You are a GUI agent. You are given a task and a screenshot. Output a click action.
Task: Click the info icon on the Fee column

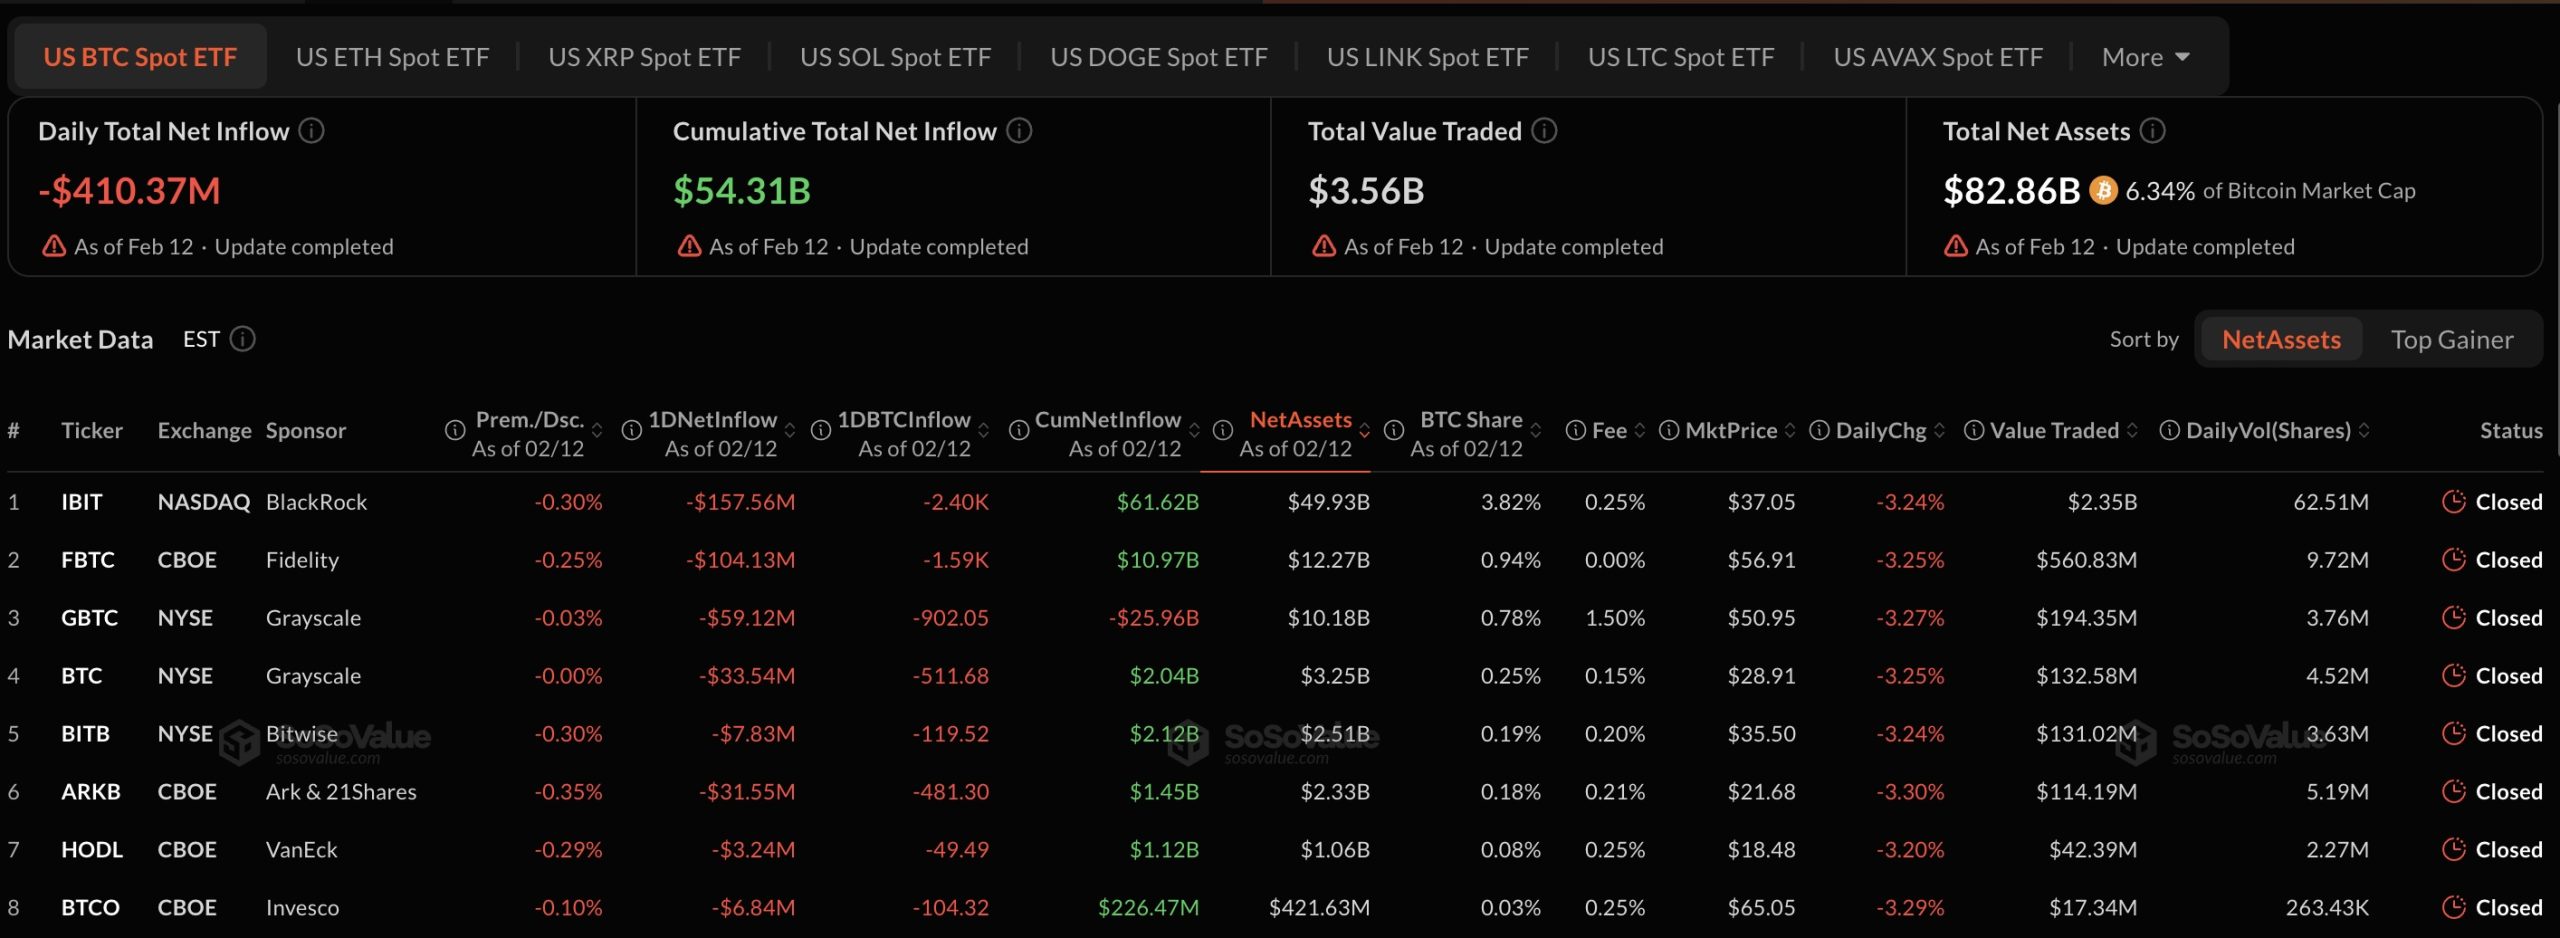1575,430
